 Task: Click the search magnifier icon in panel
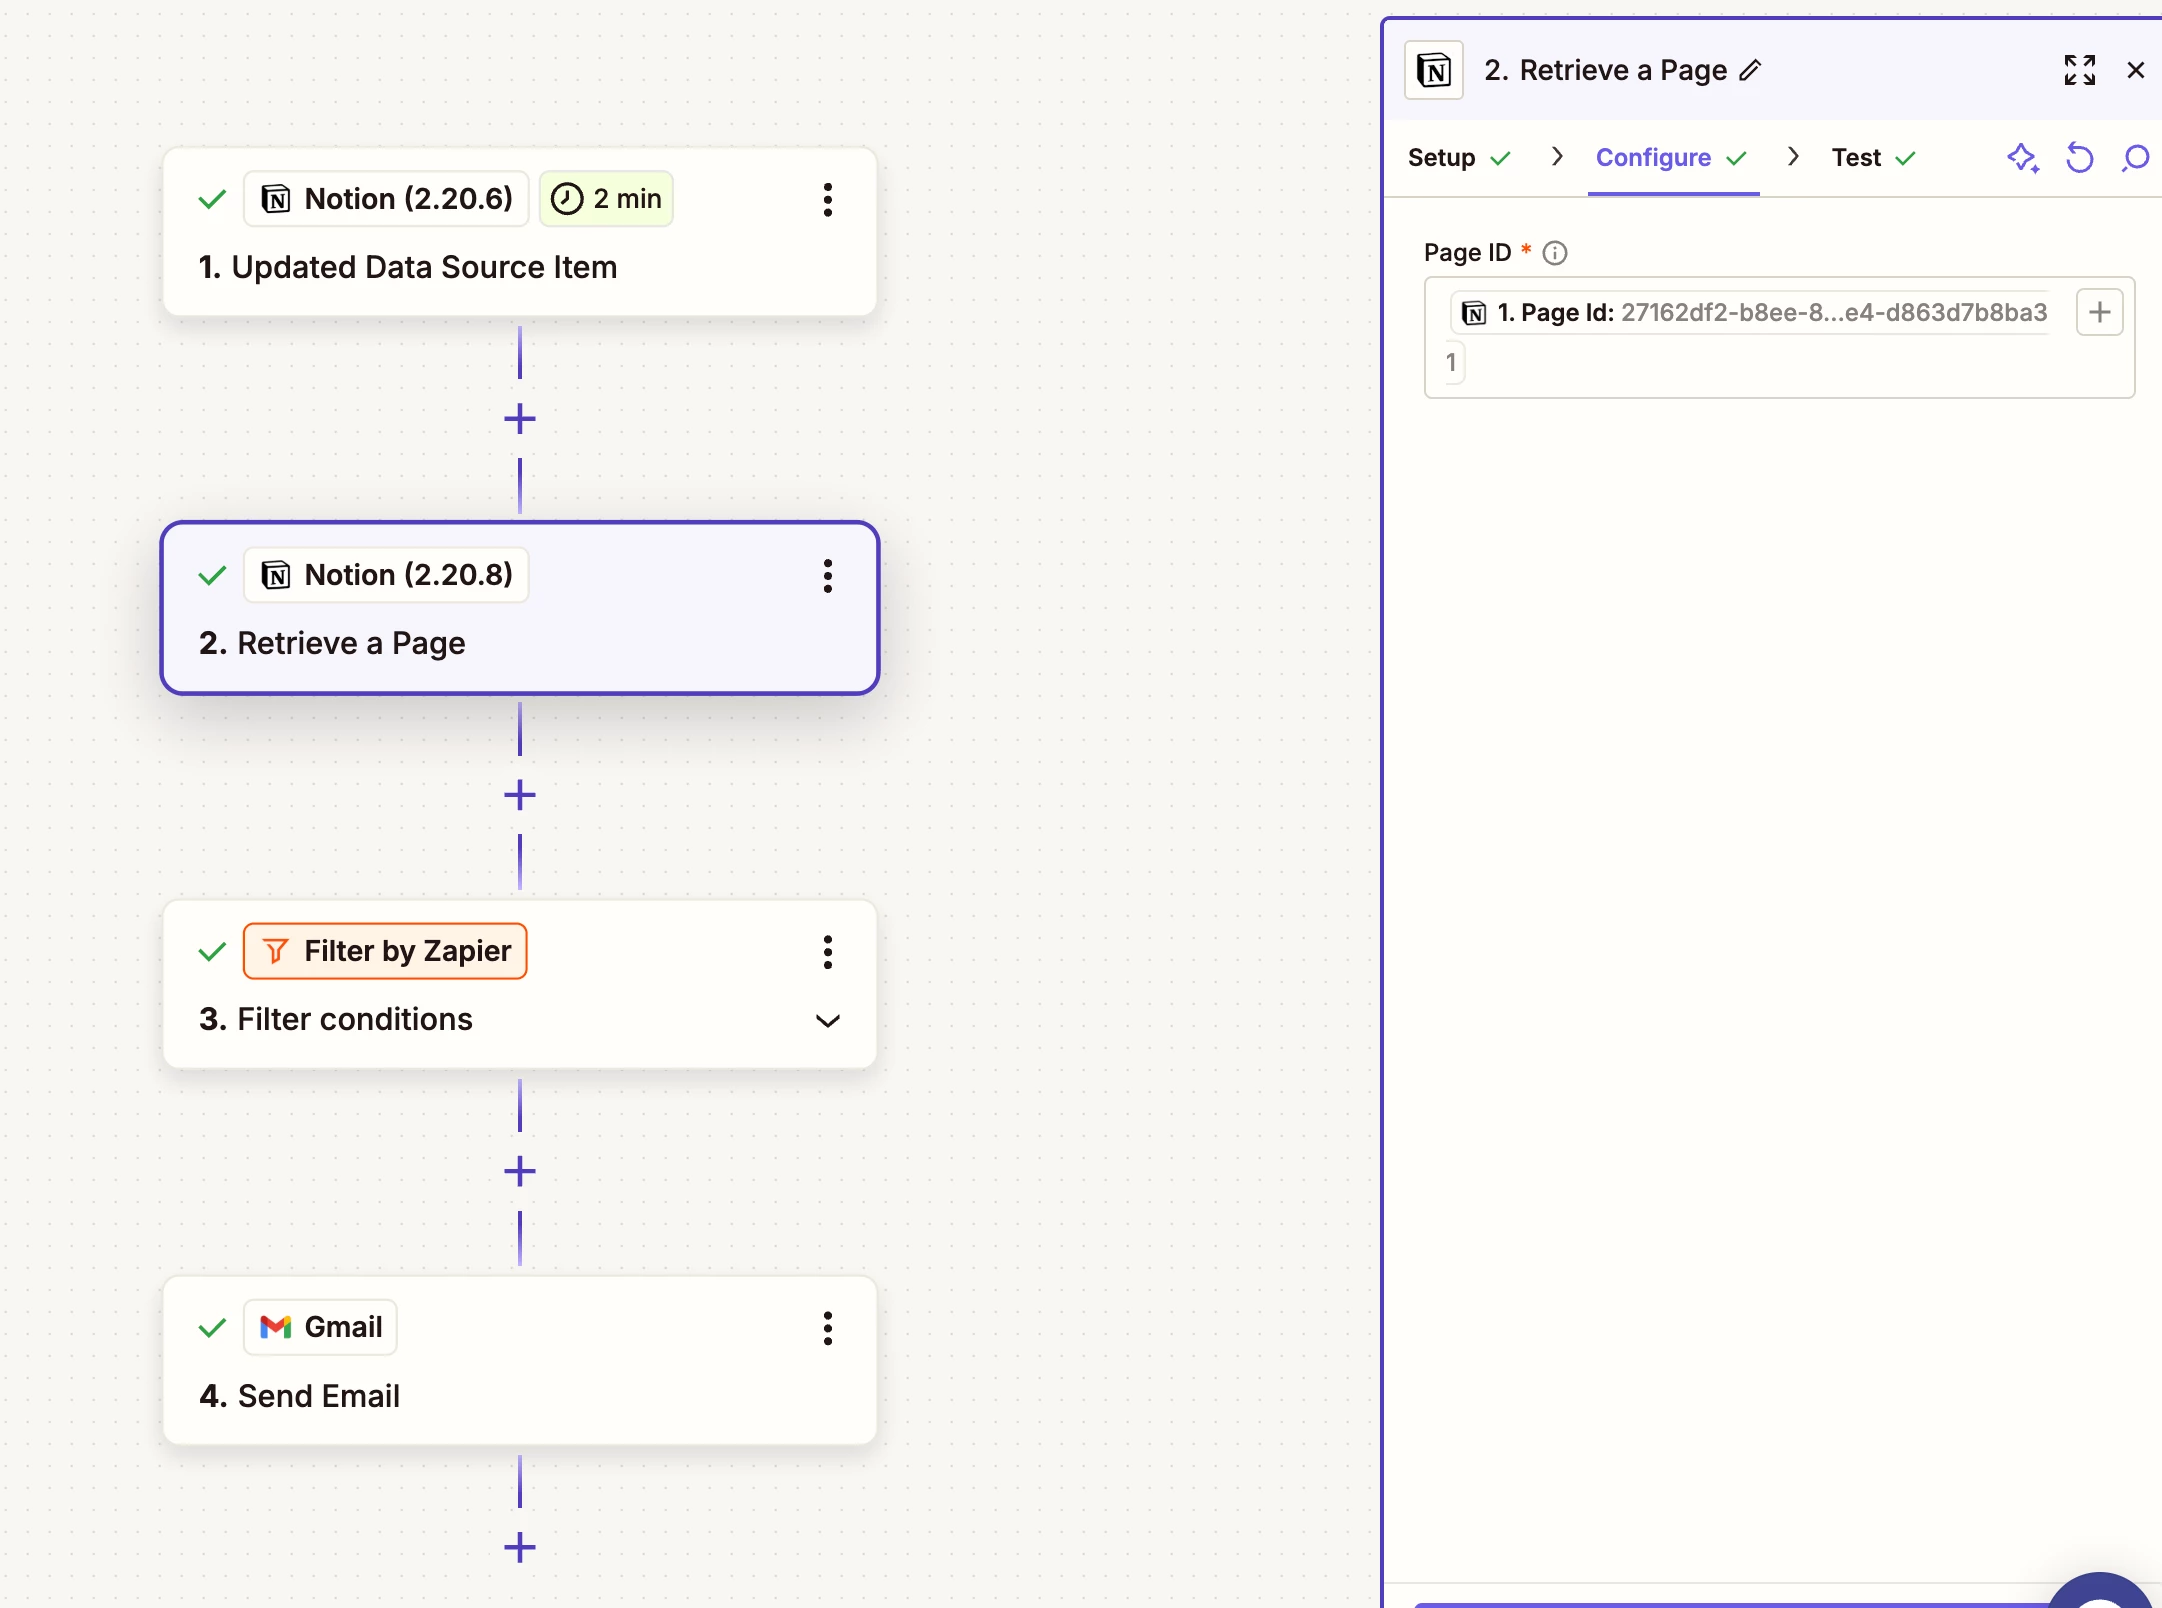2135,158
